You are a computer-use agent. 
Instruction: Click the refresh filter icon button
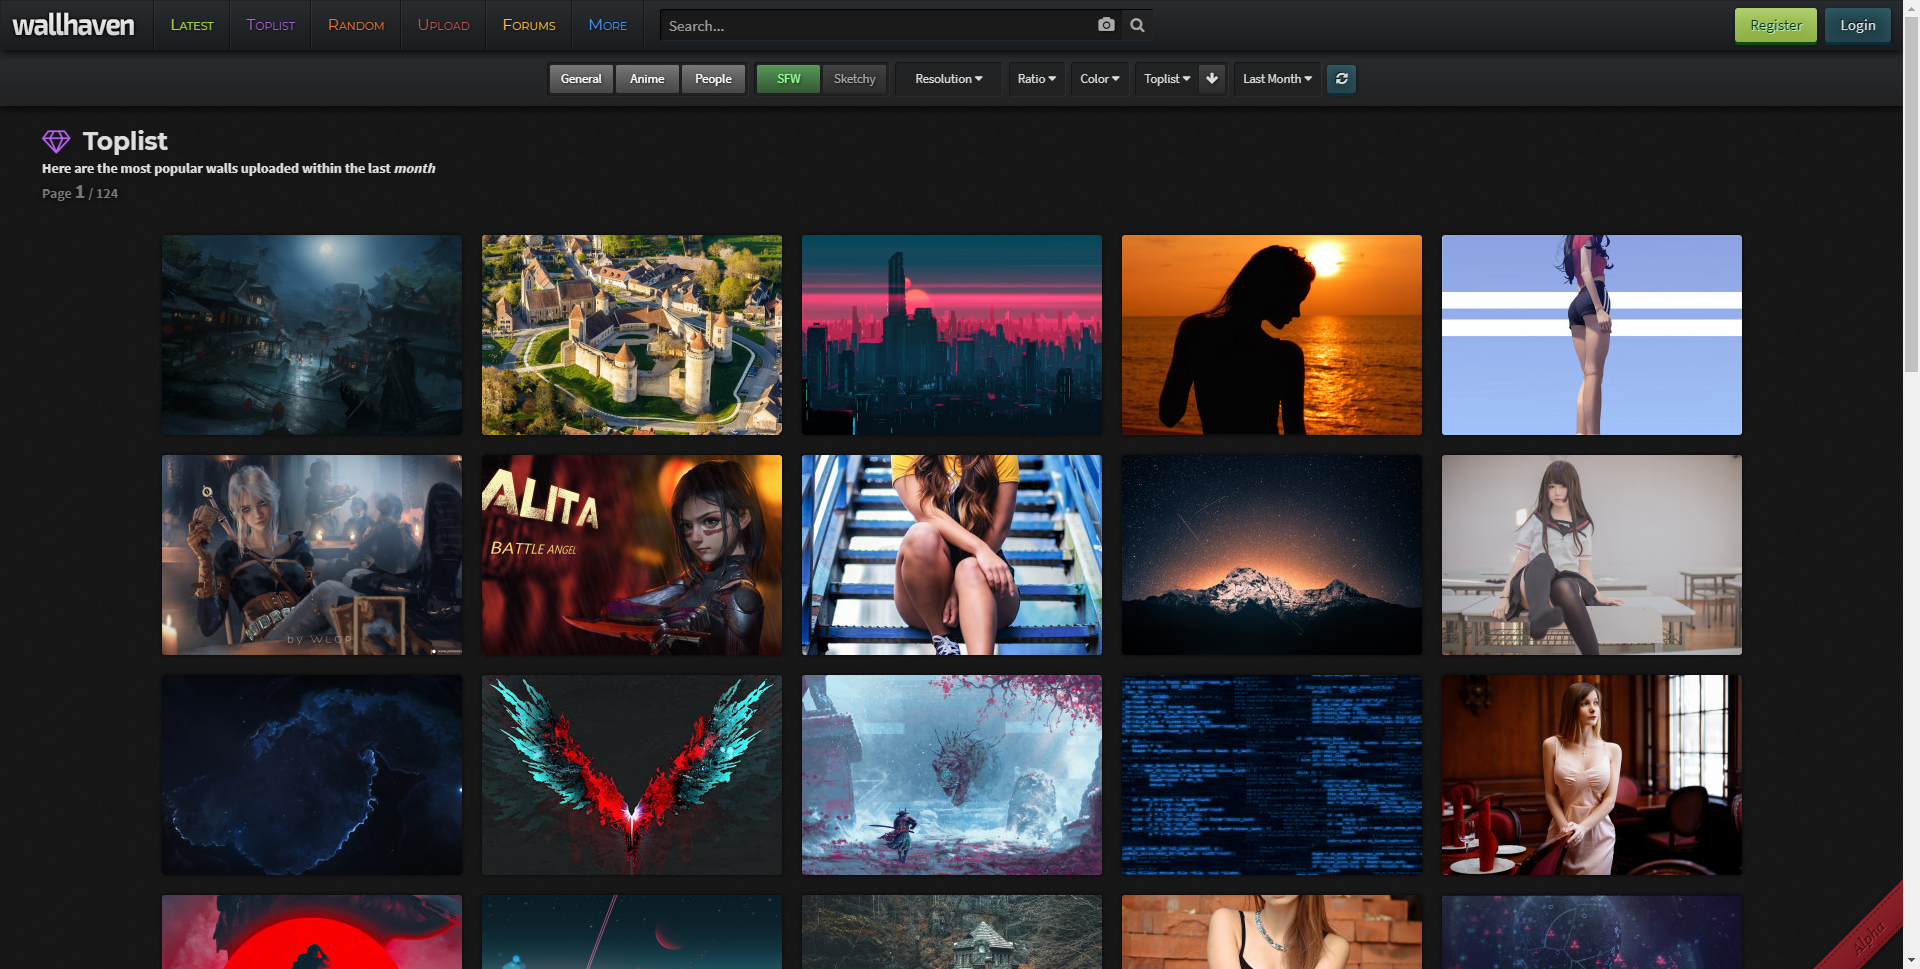coord(1342,79)
